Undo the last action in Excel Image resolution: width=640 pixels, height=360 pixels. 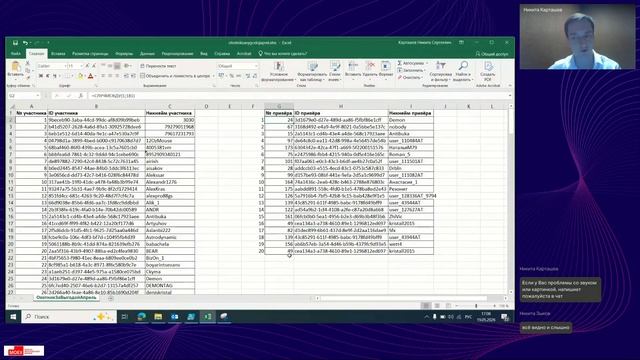point(25,42)
